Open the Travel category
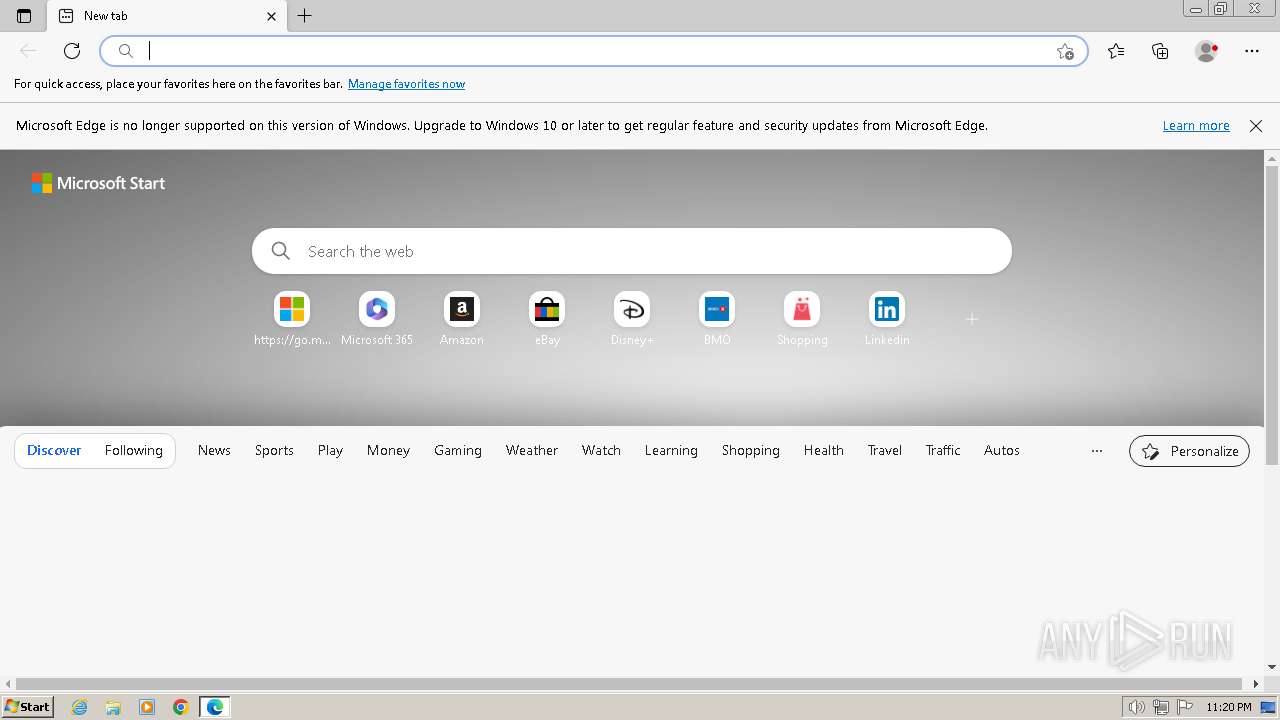The width and height of the screenshot is (1280, 720). point(885,451)
